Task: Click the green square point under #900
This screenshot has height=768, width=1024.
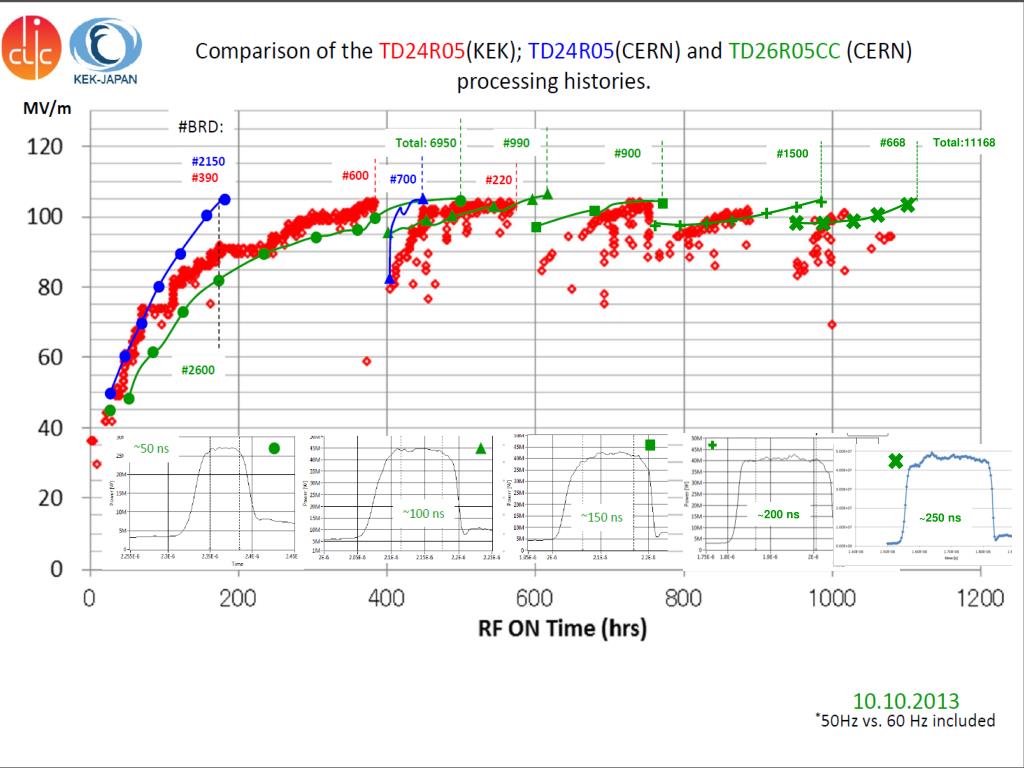Action: pos(663,203)
